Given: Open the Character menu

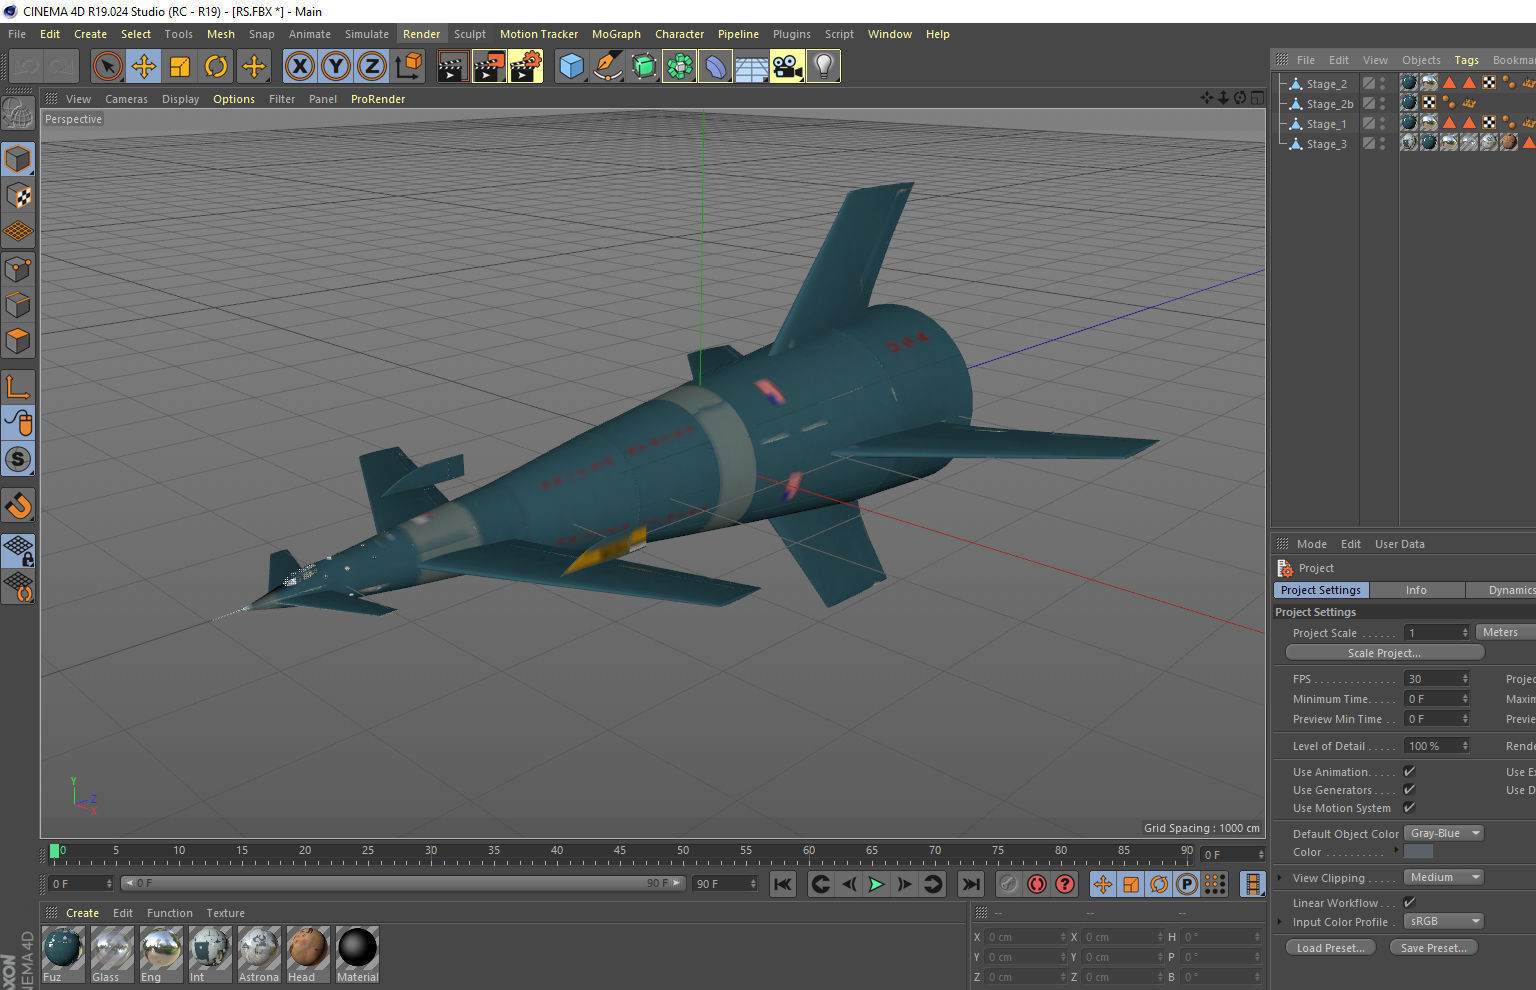Looking at the screenshot, I should (x=679, y=34).
